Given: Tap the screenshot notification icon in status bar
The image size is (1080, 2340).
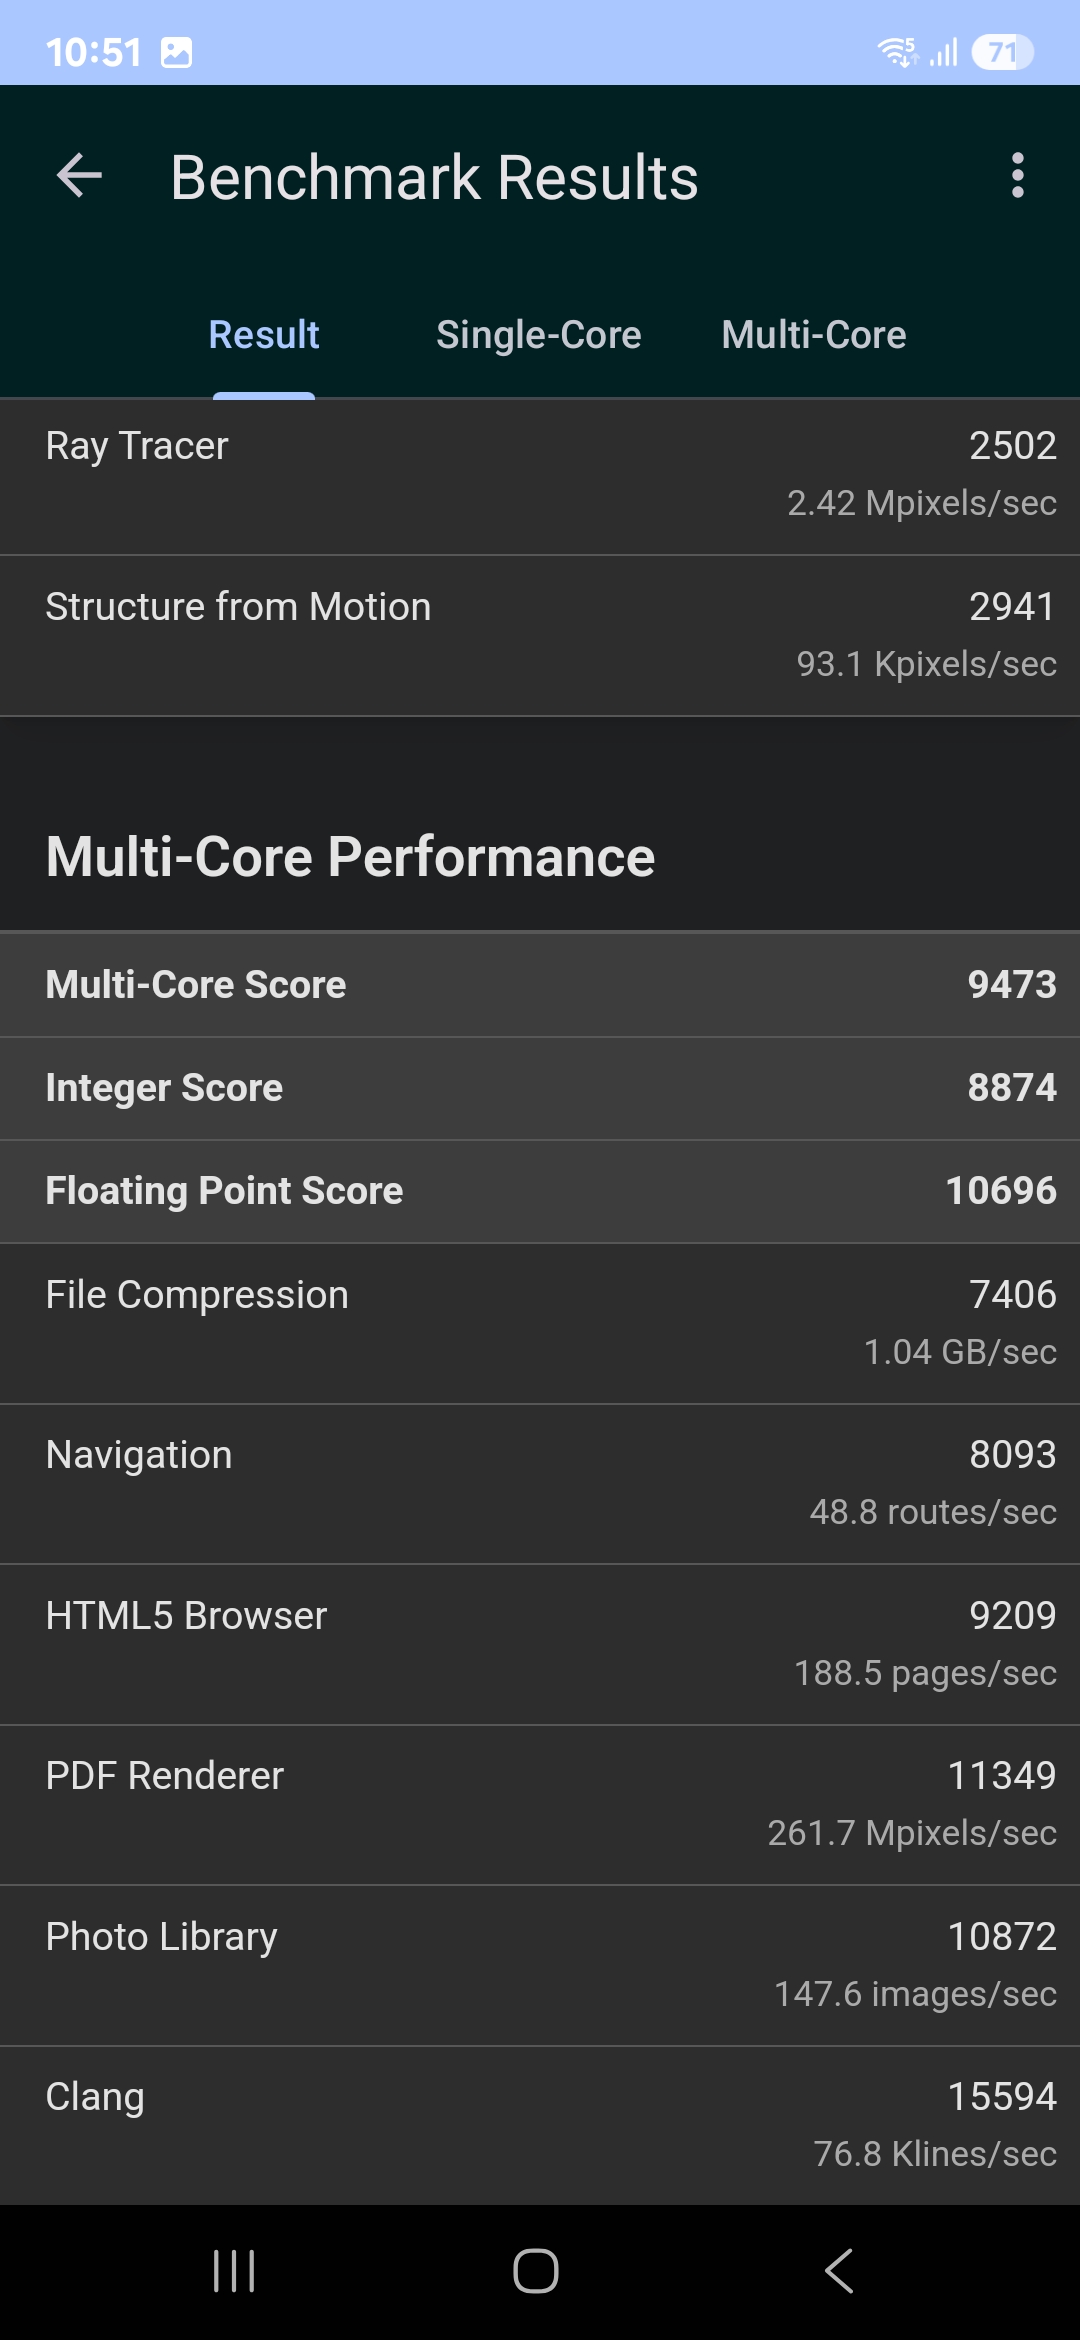Looking at the screenshot, I should point(176,52).
